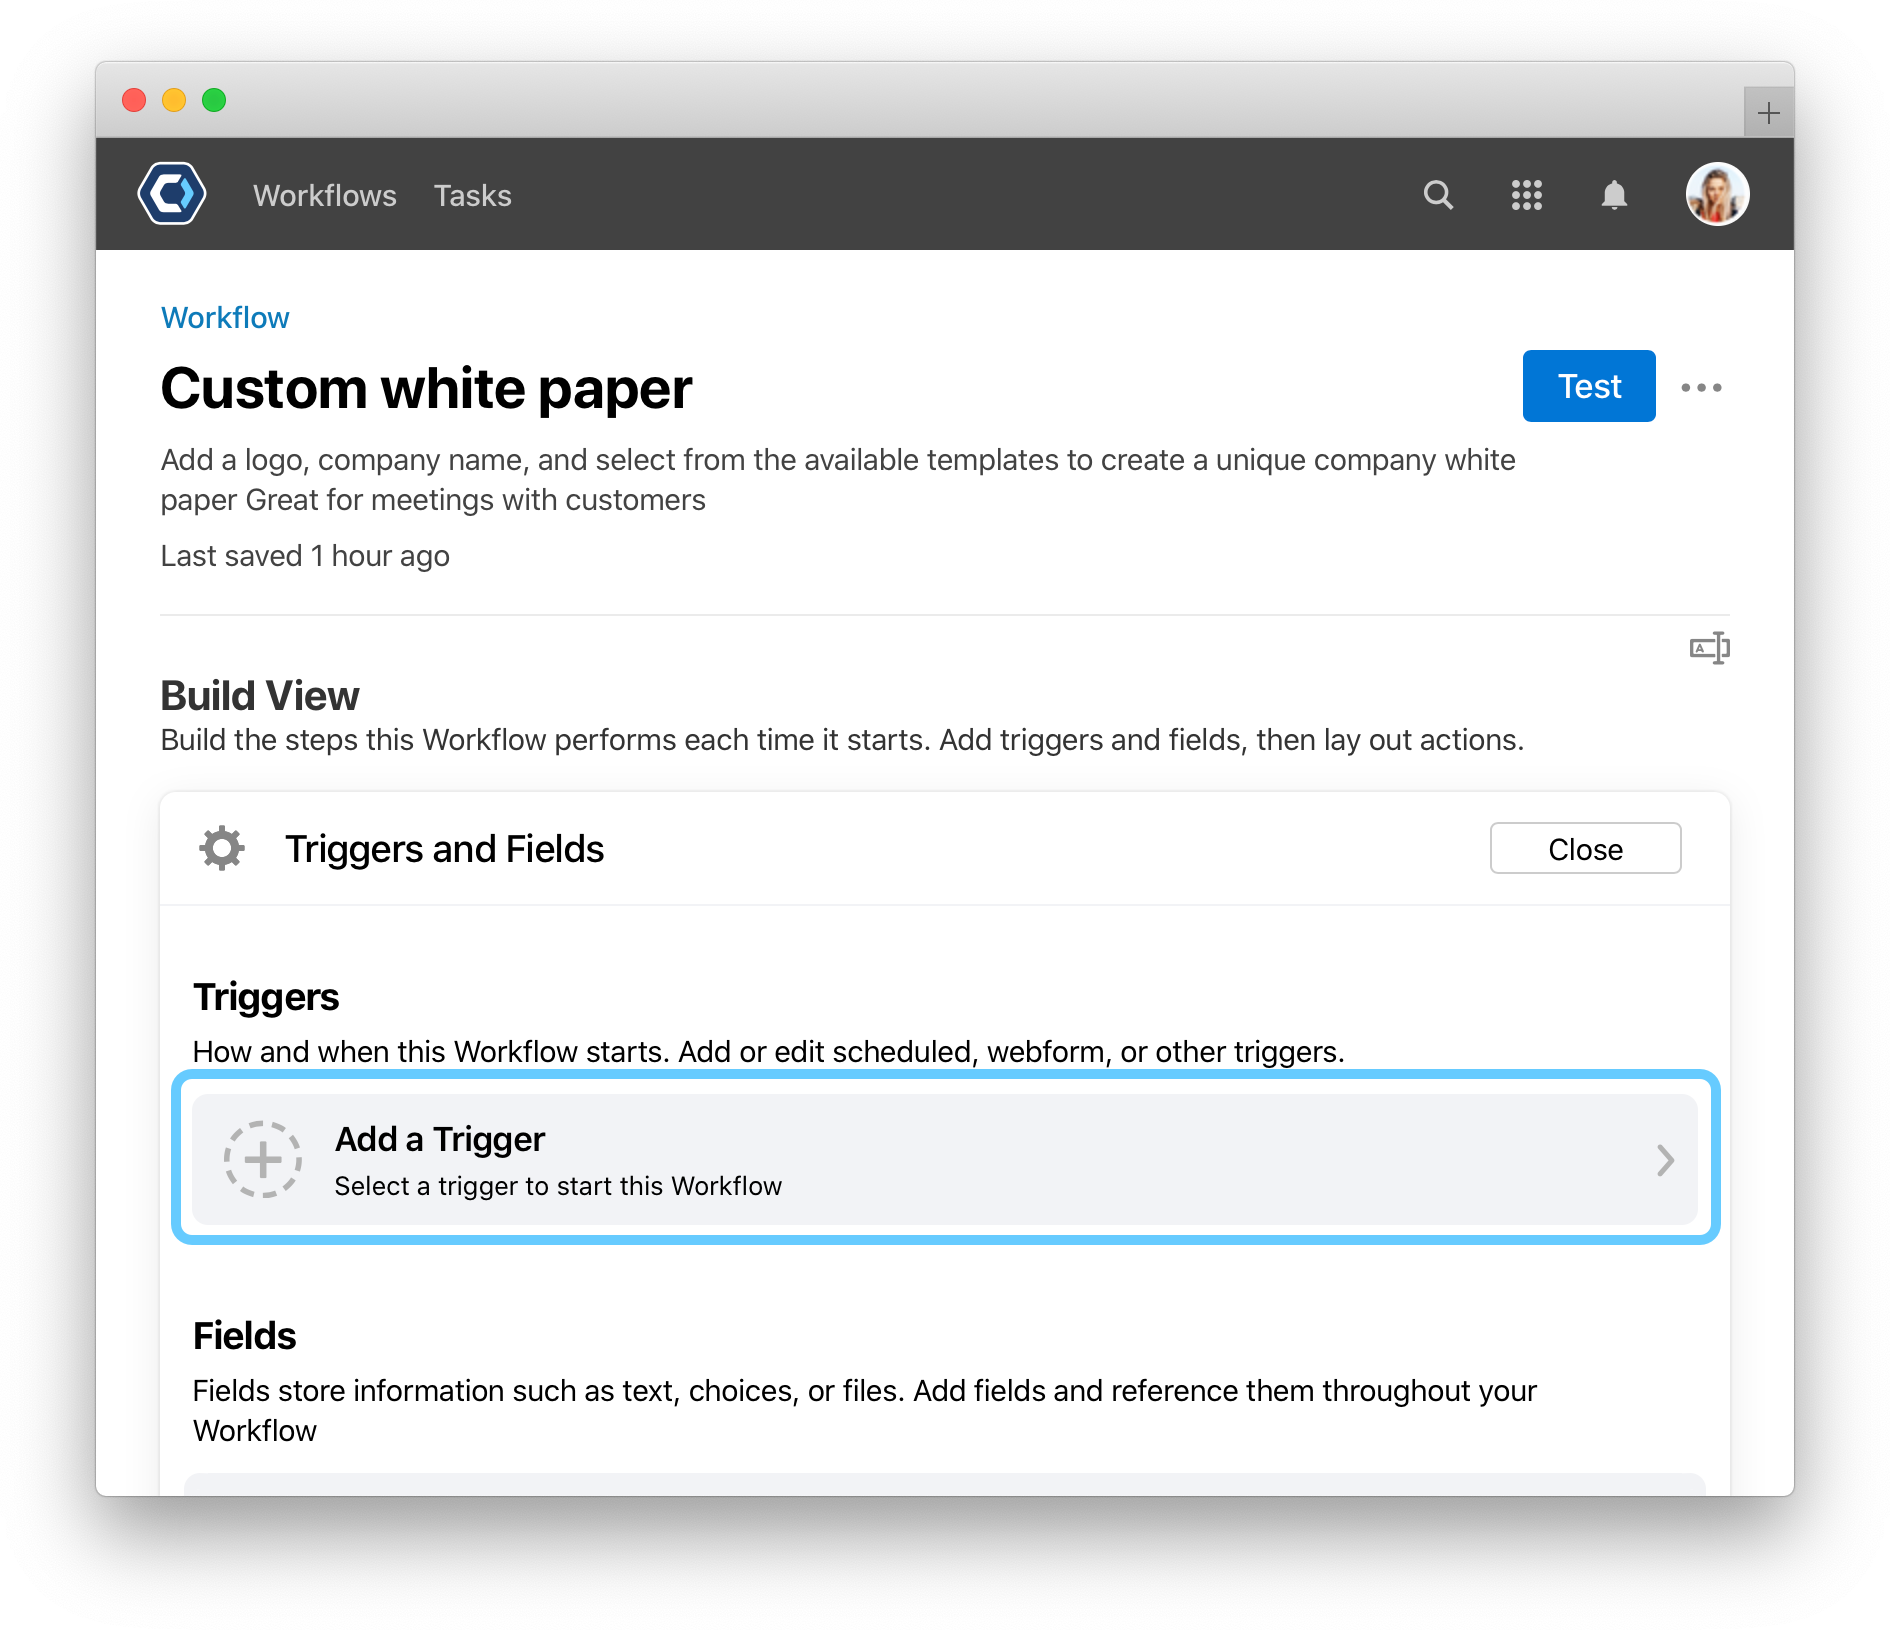Viewport: 1890px width, 1630px height.
Task: Open the apps grid launcher icon
Action: click(x=1526, y=194)
